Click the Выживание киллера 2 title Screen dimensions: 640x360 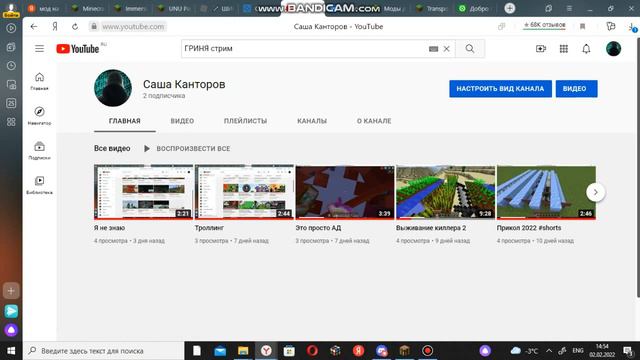tap(431, 228)
